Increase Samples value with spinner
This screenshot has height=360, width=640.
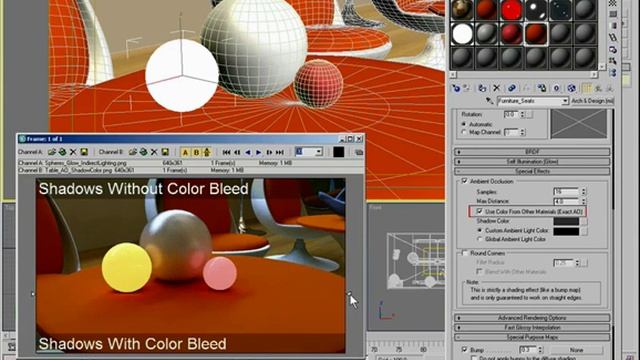(583, 190)
